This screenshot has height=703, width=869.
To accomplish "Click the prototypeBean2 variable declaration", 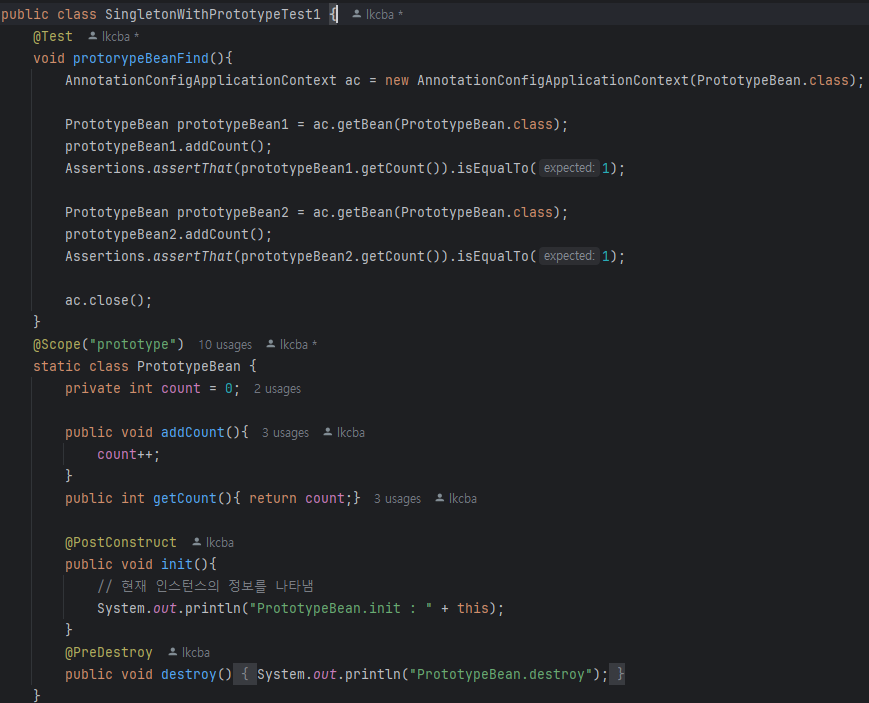I will (233, 212).
